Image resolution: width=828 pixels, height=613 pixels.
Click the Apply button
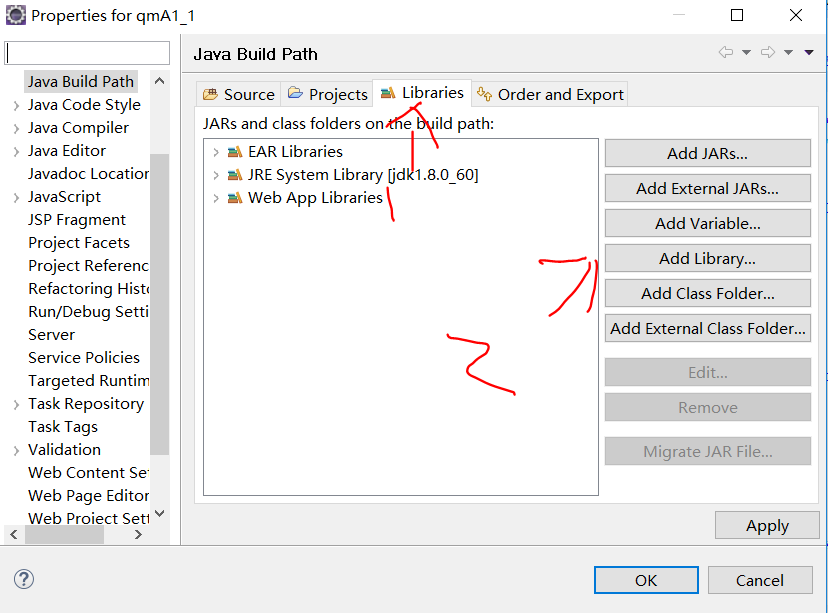pyautogui.click(x=767, y=525)
